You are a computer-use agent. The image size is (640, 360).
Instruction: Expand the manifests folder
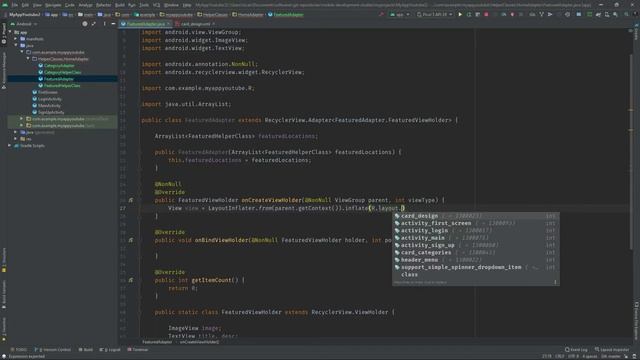point(16,39)
